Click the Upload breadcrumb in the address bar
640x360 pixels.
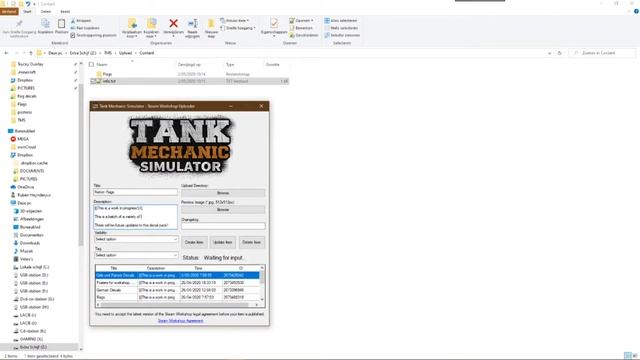pyautogui.click(x=125, y=53)
